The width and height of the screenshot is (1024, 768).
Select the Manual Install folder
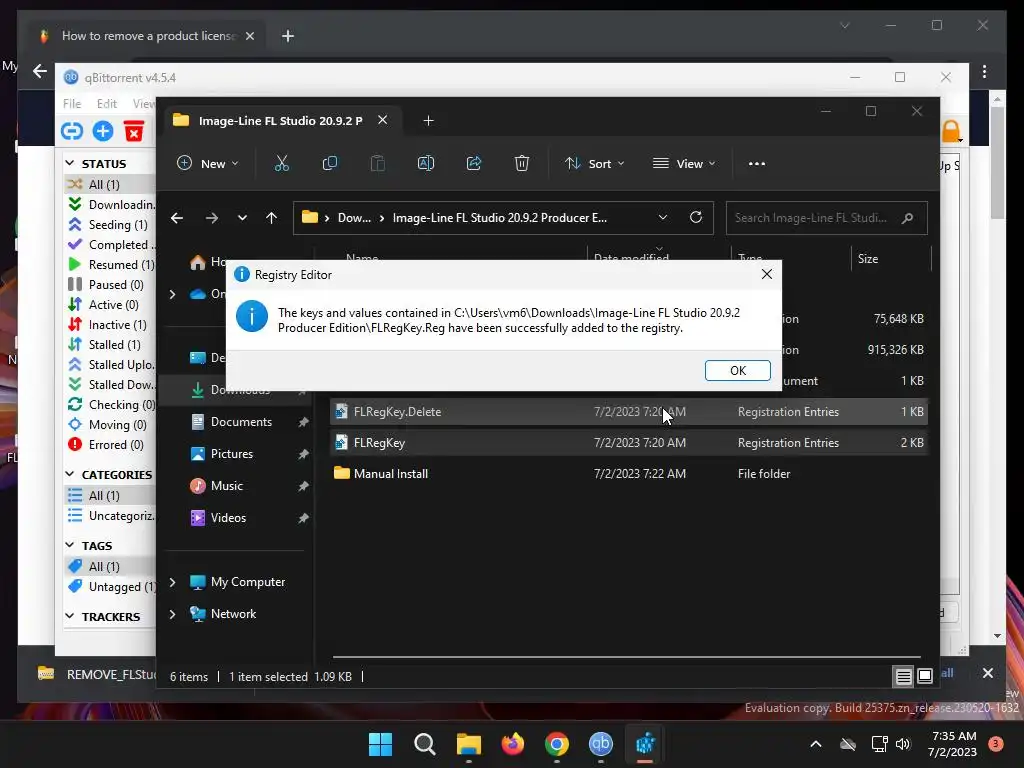click(x=628, y=473)
